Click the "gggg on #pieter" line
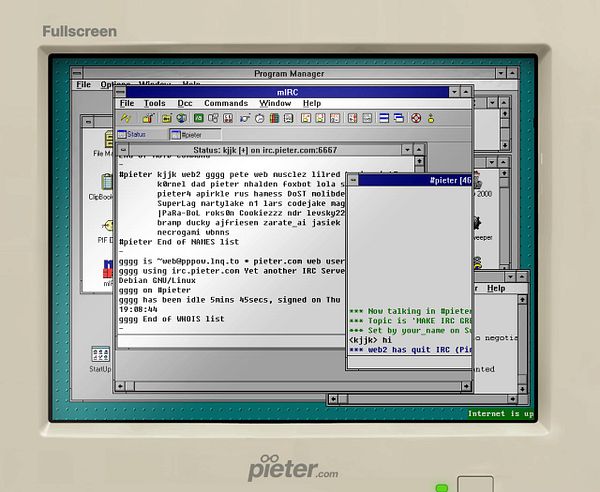The height and width of the screenshot is (492, 600). [155, 290]
